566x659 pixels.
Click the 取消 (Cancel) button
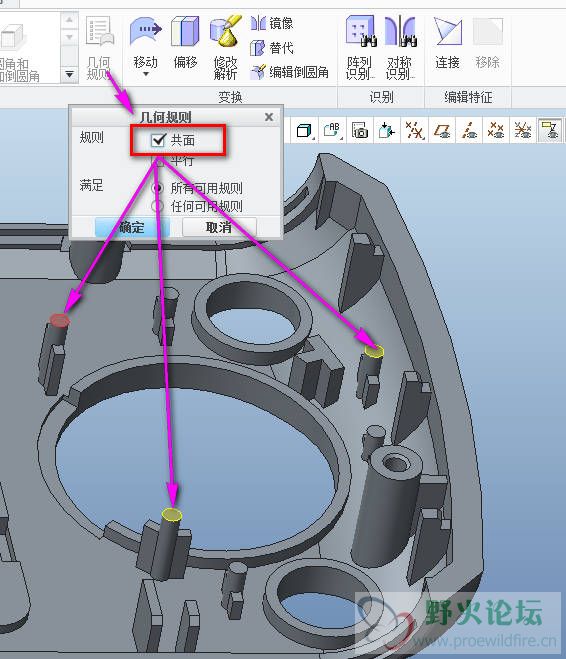tap(219, 227)
